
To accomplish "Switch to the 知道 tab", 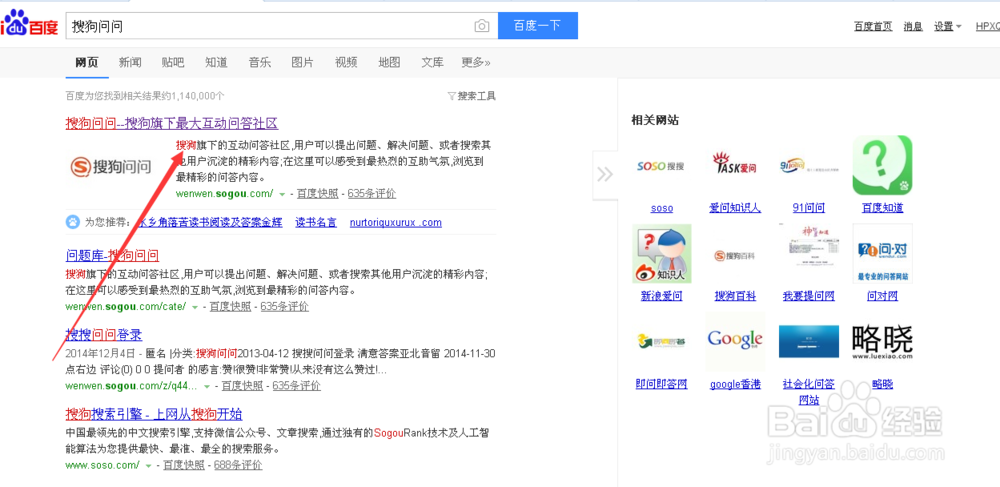I will pos(216,62).
